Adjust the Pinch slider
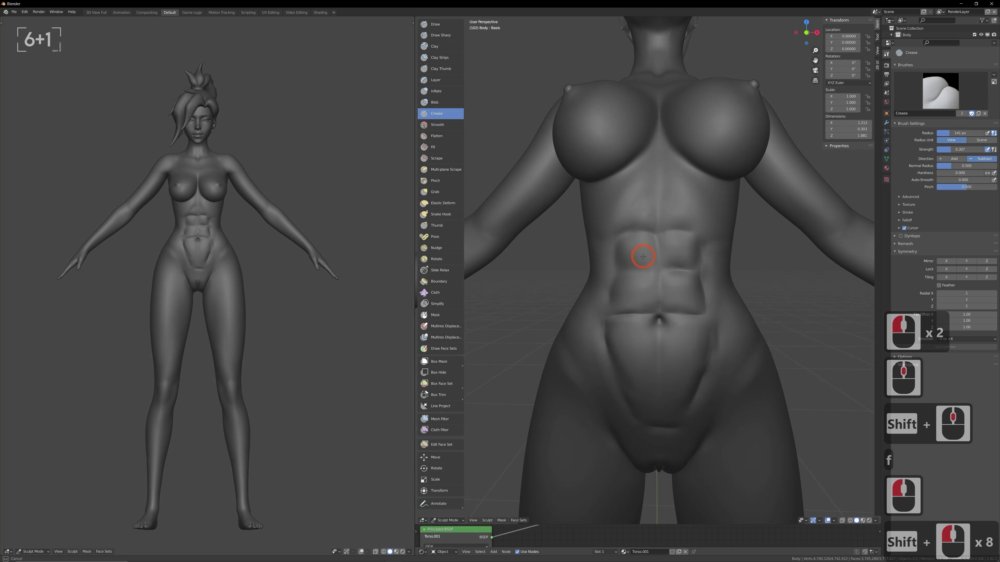The height and width of the screenshot is (562, 1000). pyautogui.click(x=966, y=187)
